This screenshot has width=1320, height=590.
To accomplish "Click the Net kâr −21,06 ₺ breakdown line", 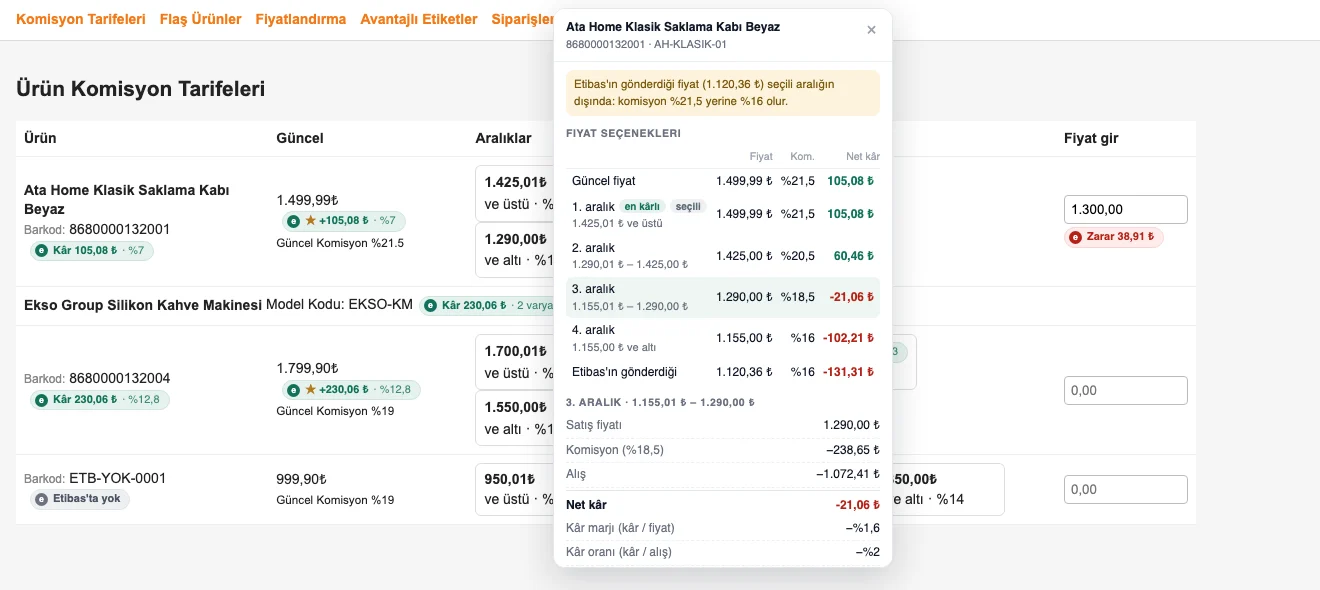I will [723, 505].
